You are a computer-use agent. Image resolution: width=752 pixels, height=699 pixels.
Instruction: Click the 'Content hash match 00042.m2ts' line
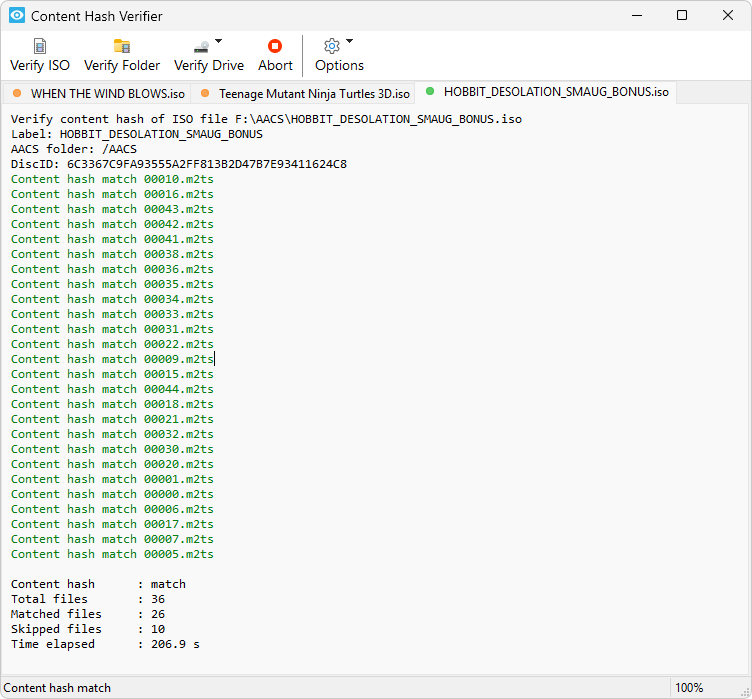click(112, 224)
